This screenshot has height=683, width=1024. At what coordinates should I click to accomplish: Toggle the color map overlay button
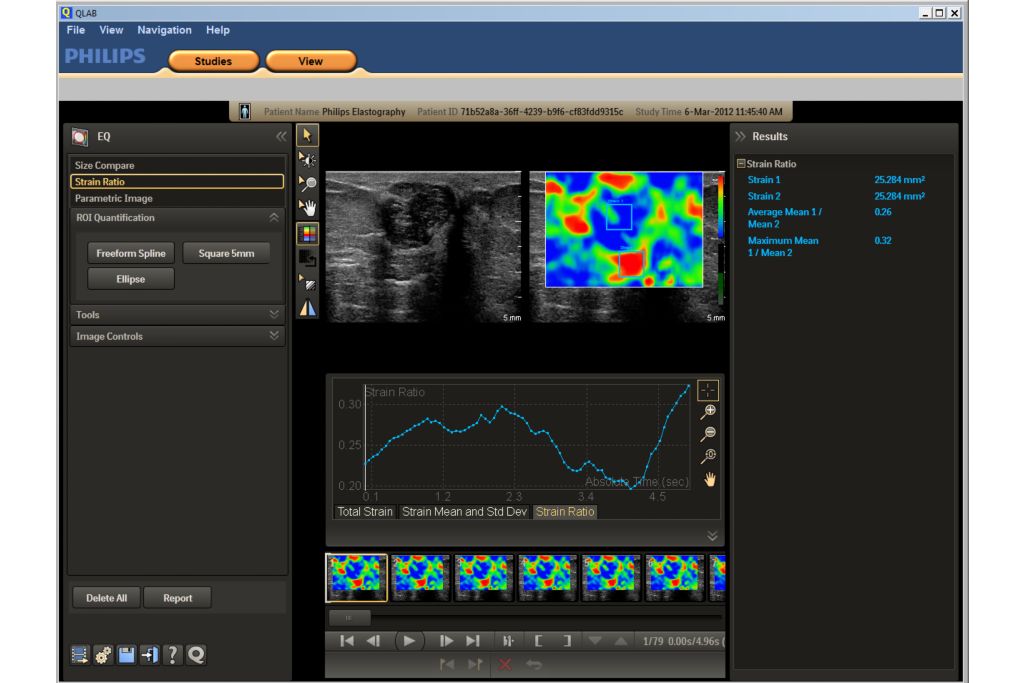coord(308,233)
